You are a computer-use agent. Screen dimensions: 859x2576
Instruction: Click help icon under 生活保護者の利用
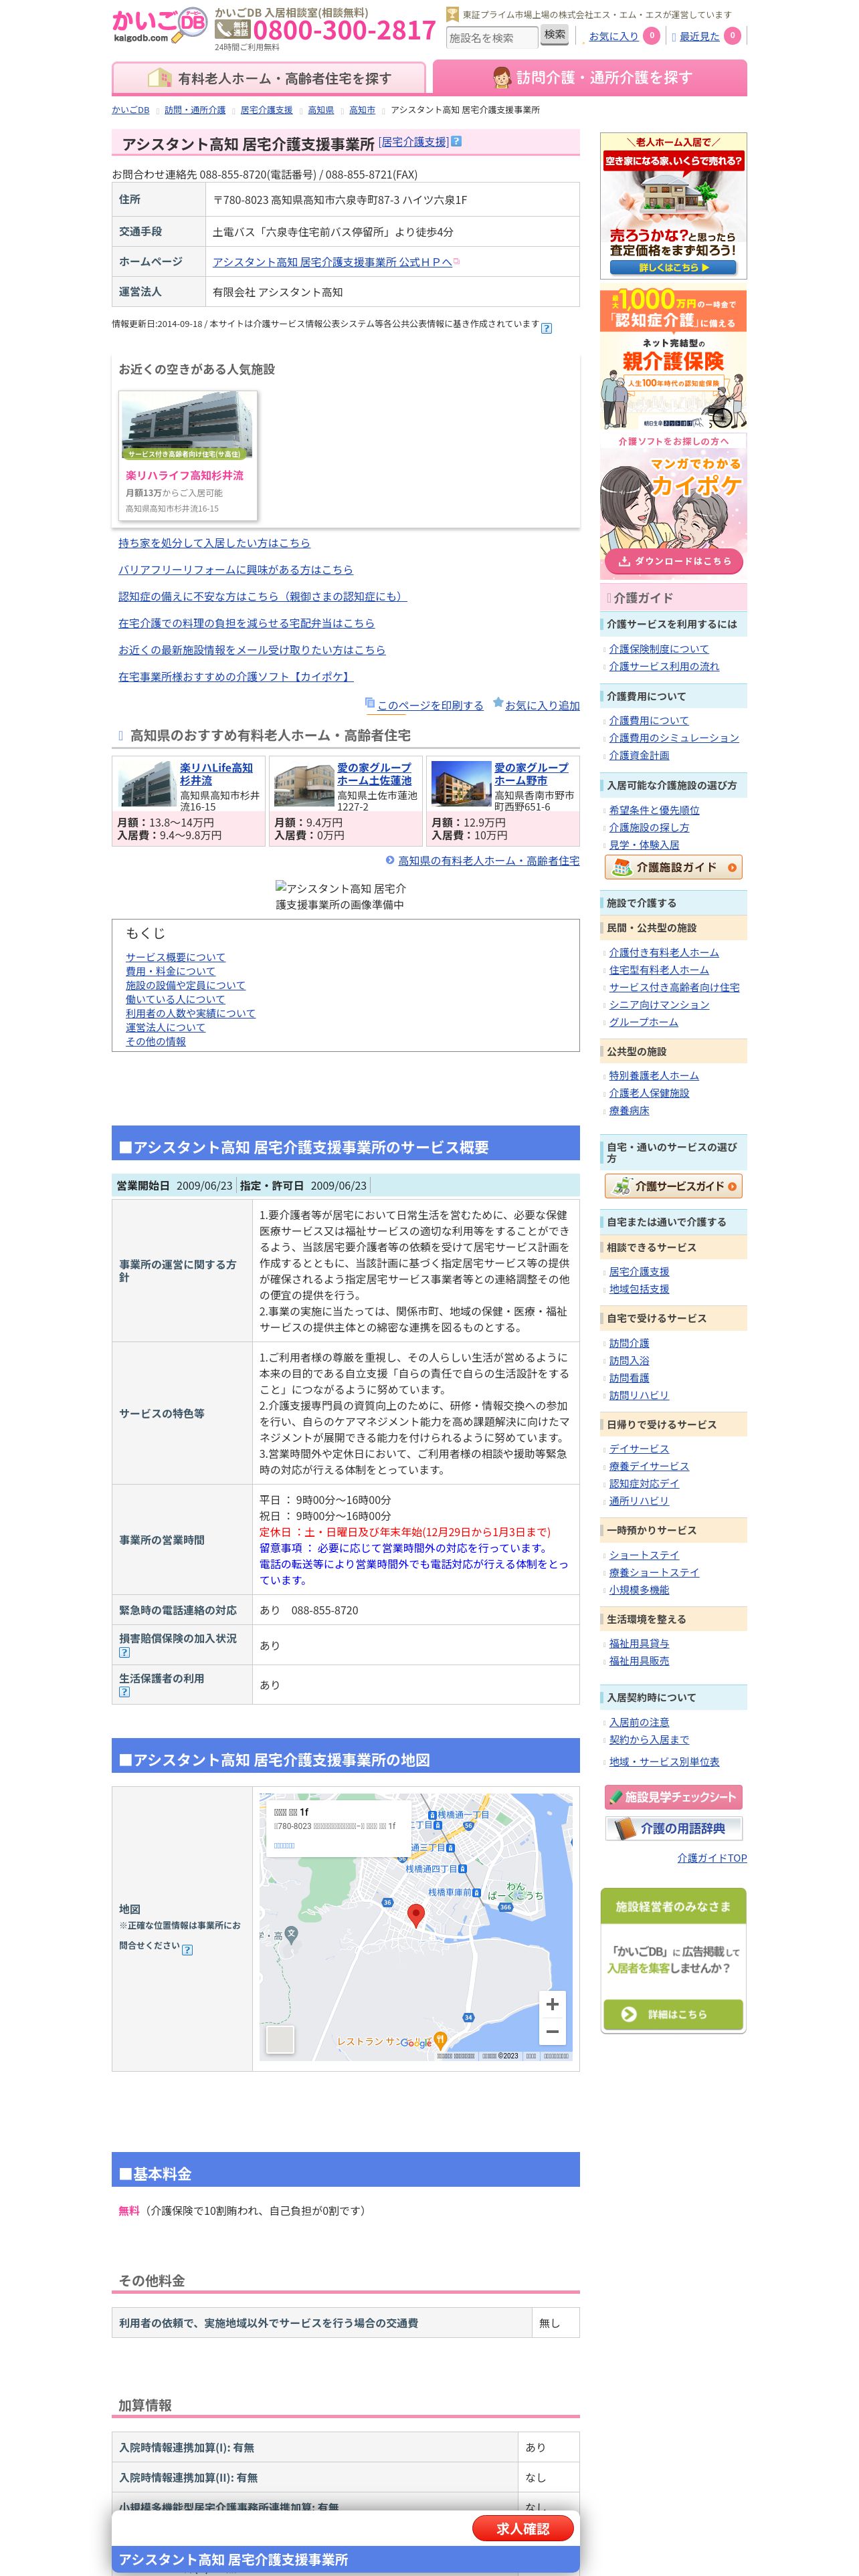click(x=124, y=1692)
